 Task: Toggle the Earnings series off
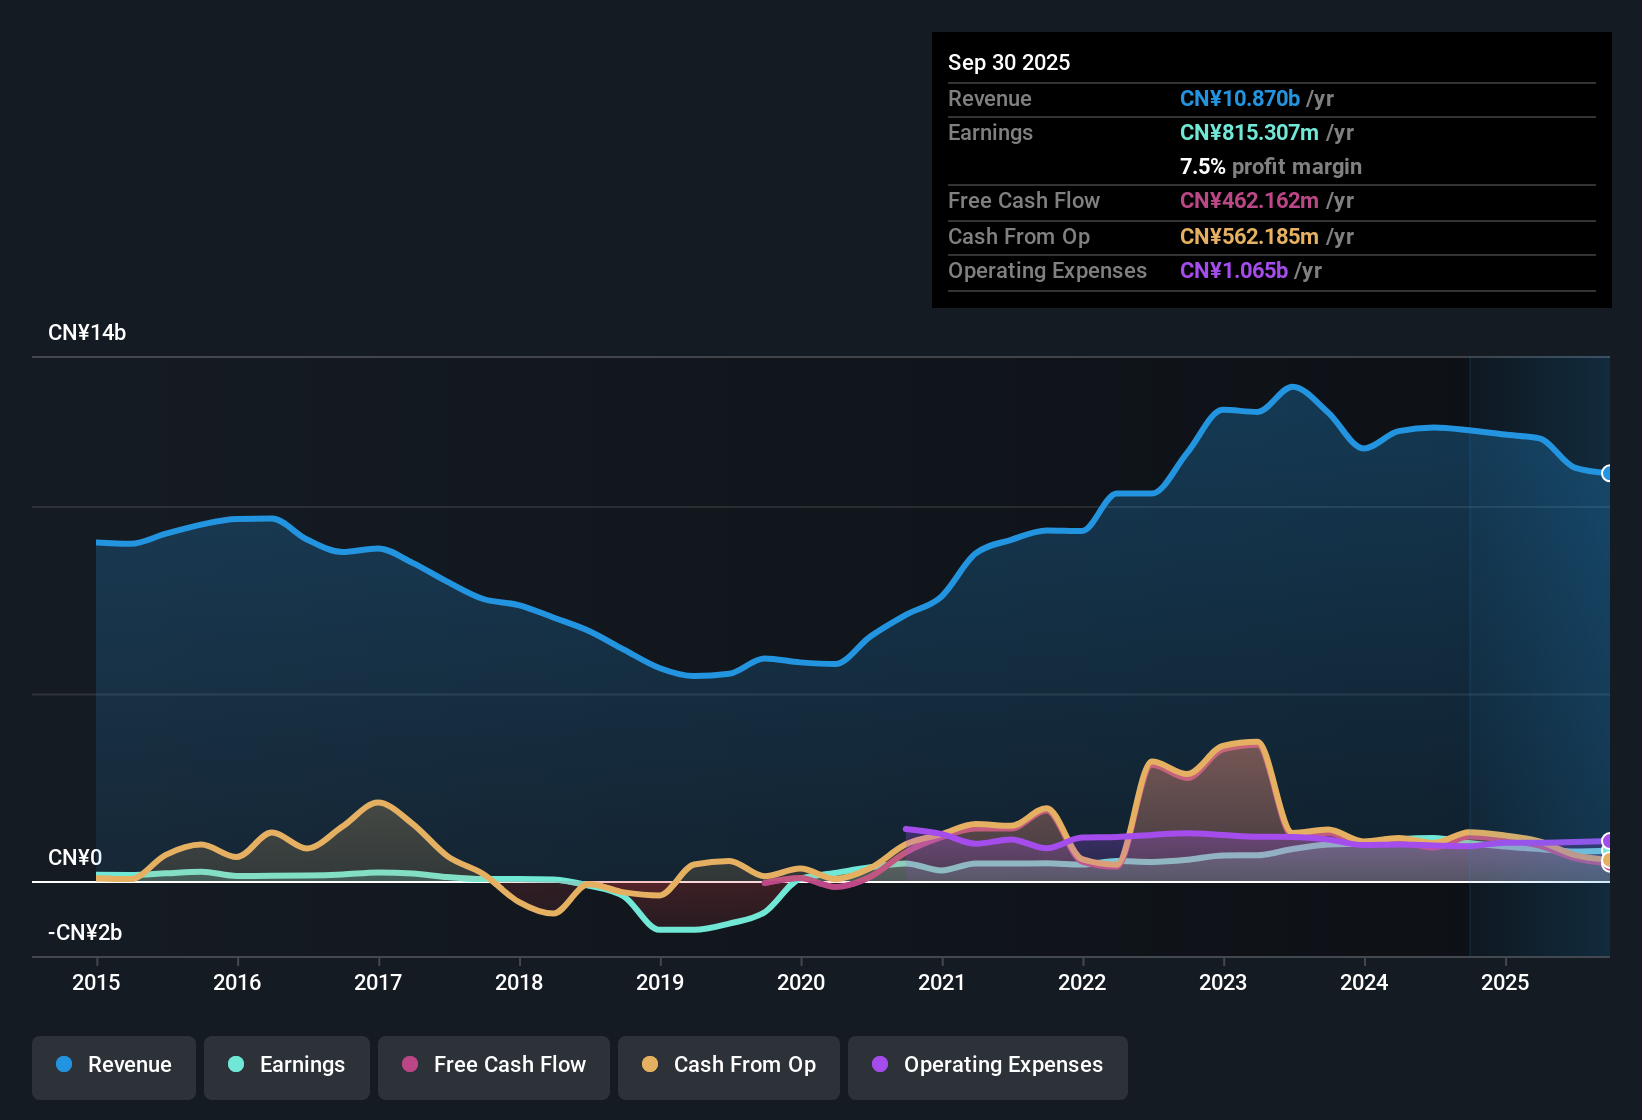(x=287, y=1065)
